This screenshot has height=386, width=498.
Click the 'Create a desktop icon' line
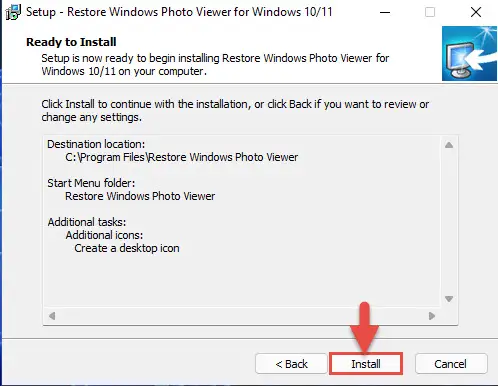127,248
